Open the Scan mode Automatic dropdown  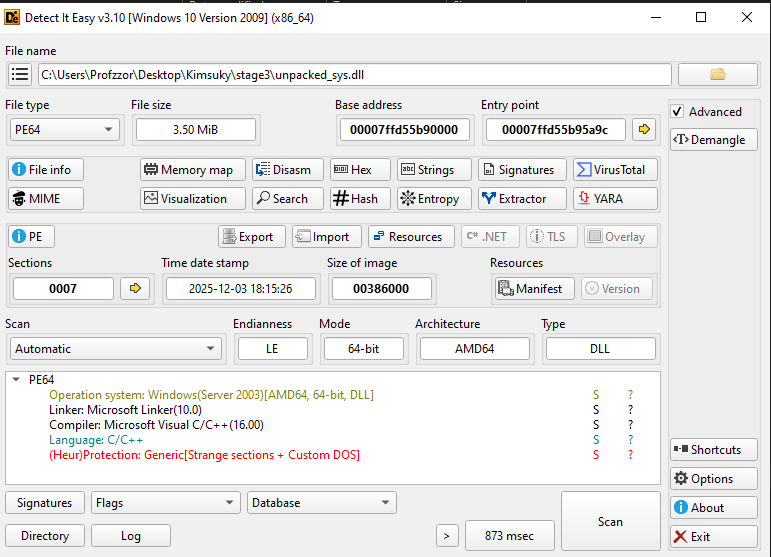116,349
